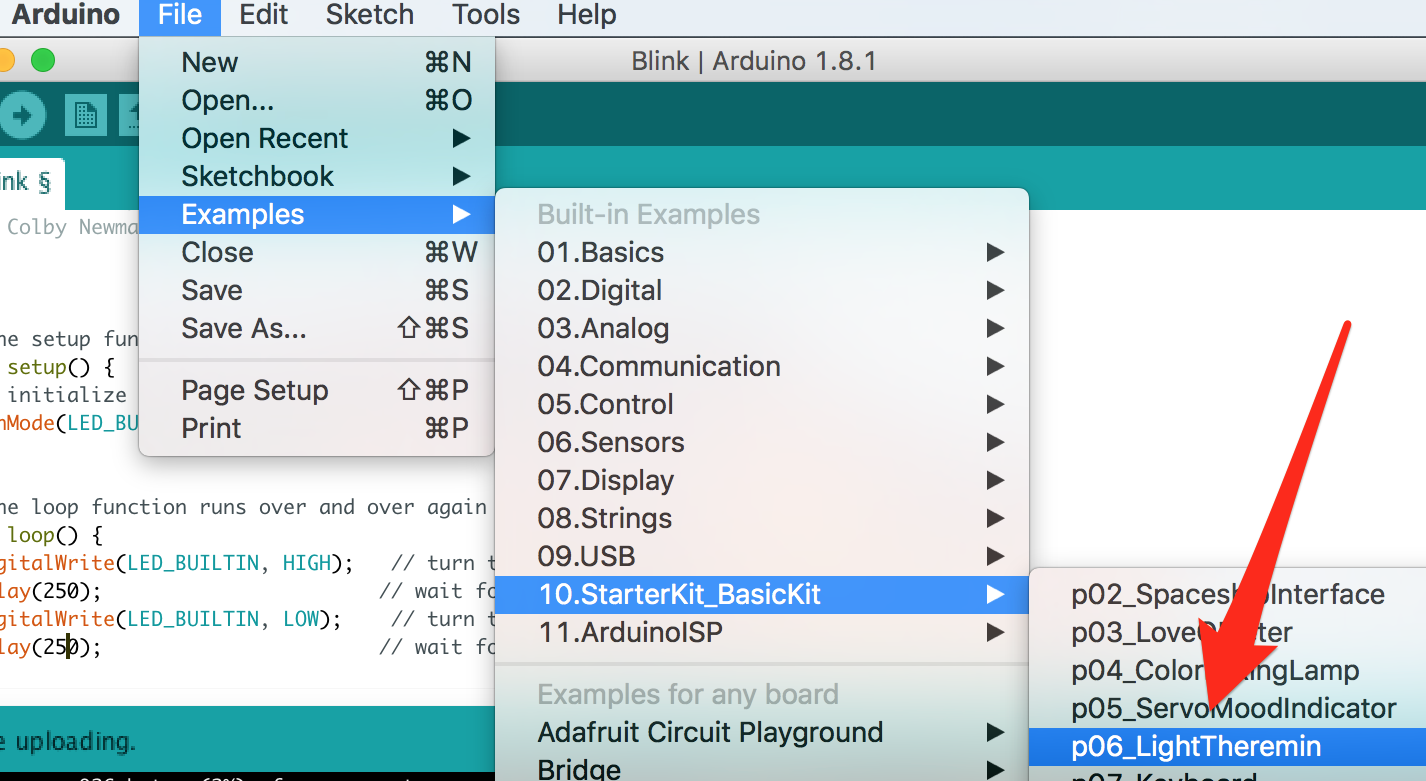Click the green window maximize button
The image size is (1426, 781).
(x=43, y=61)
